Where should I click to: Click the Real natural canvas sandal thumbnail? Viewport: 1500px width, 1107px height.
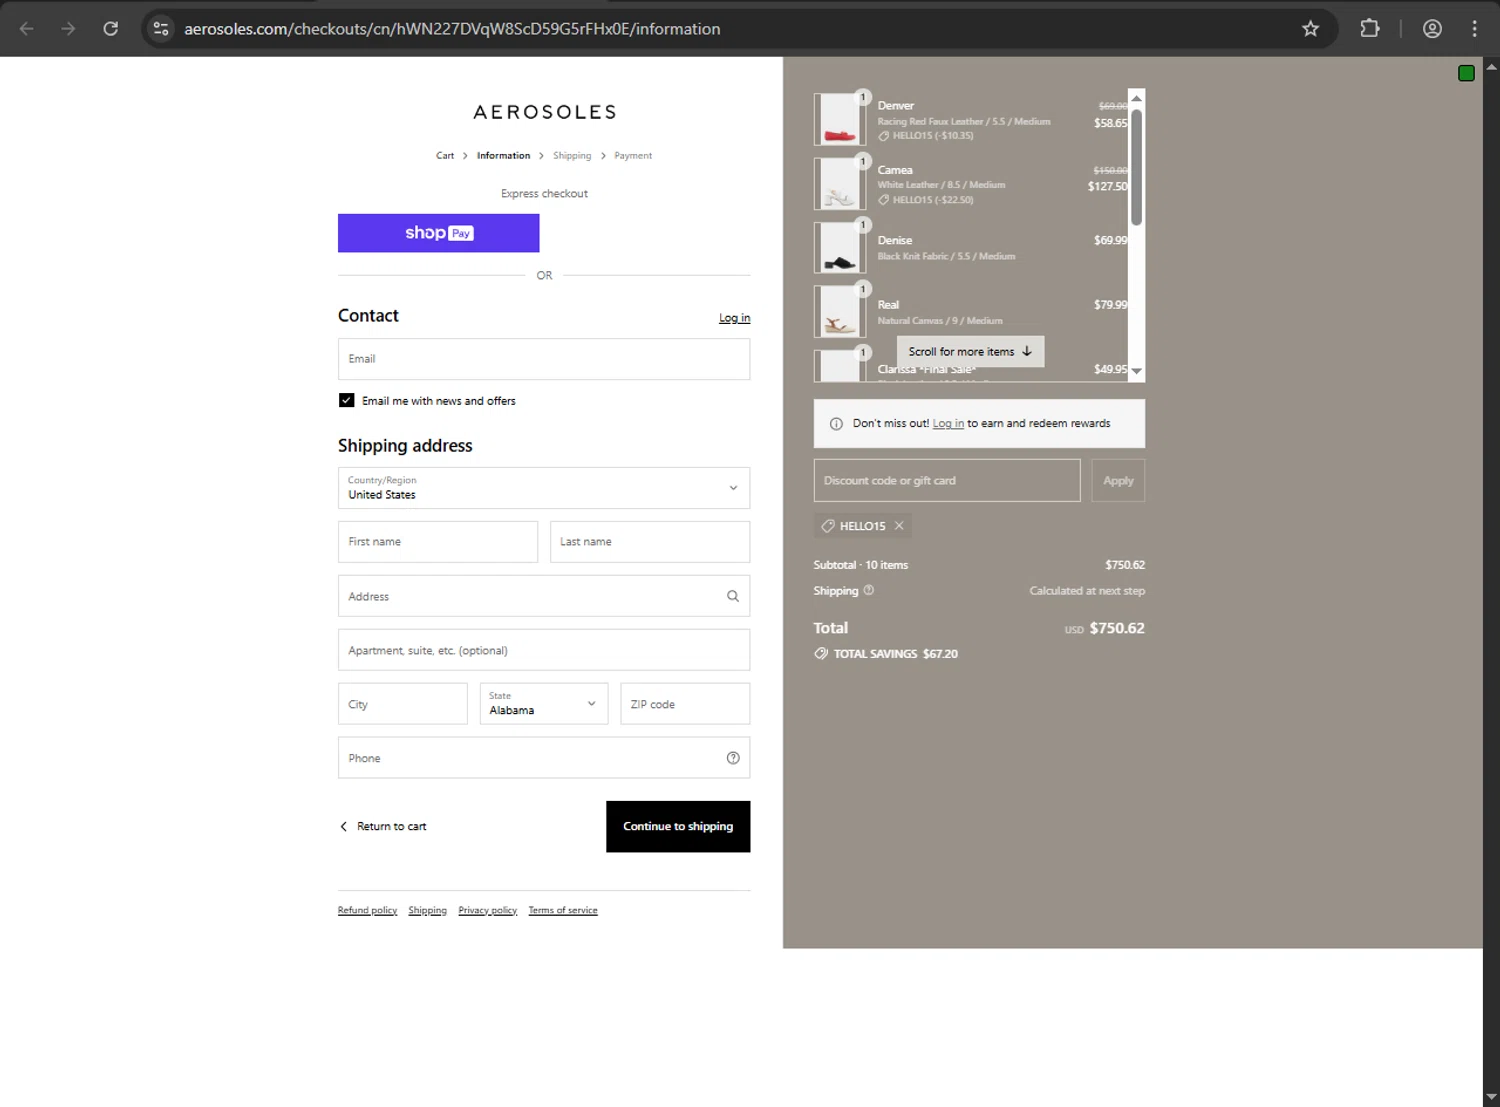point(839,312)
